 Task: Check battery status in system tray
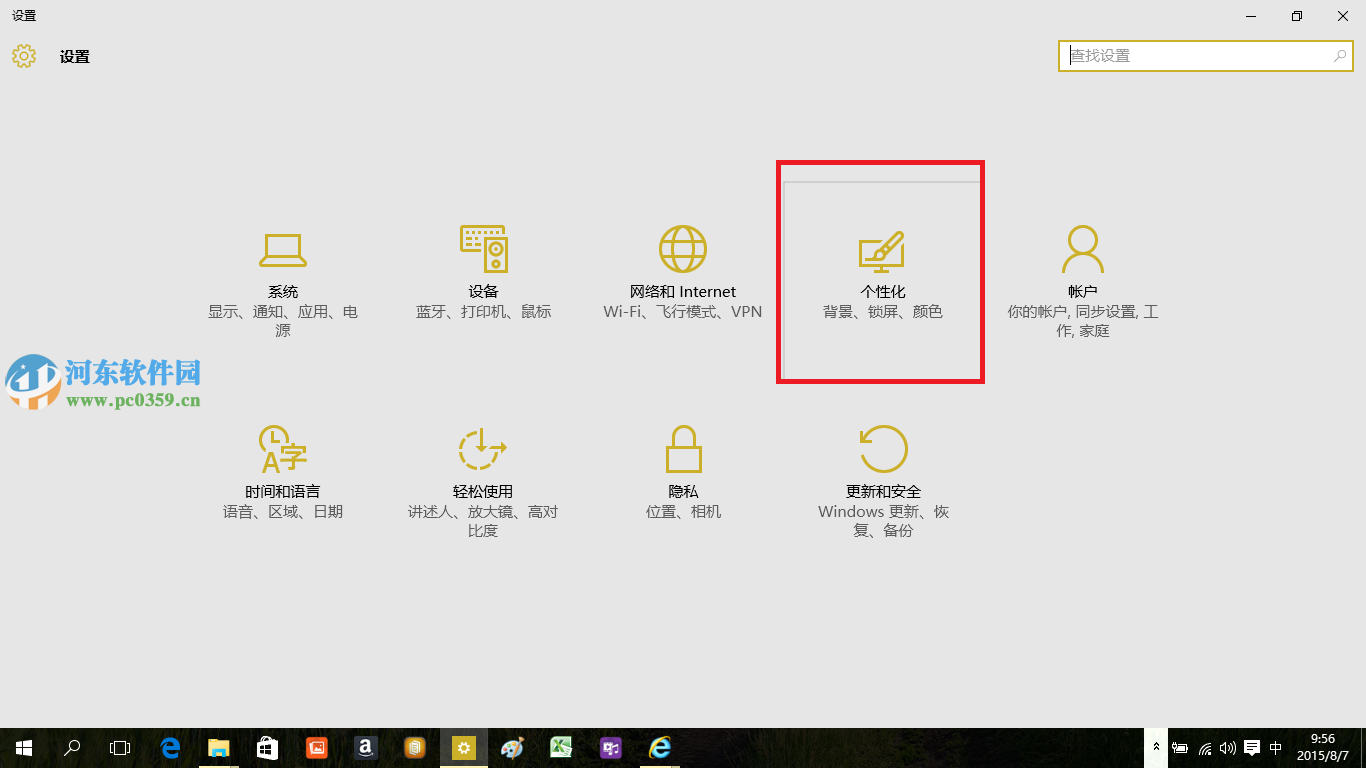pyautogui.click(x=1180, y=747)
